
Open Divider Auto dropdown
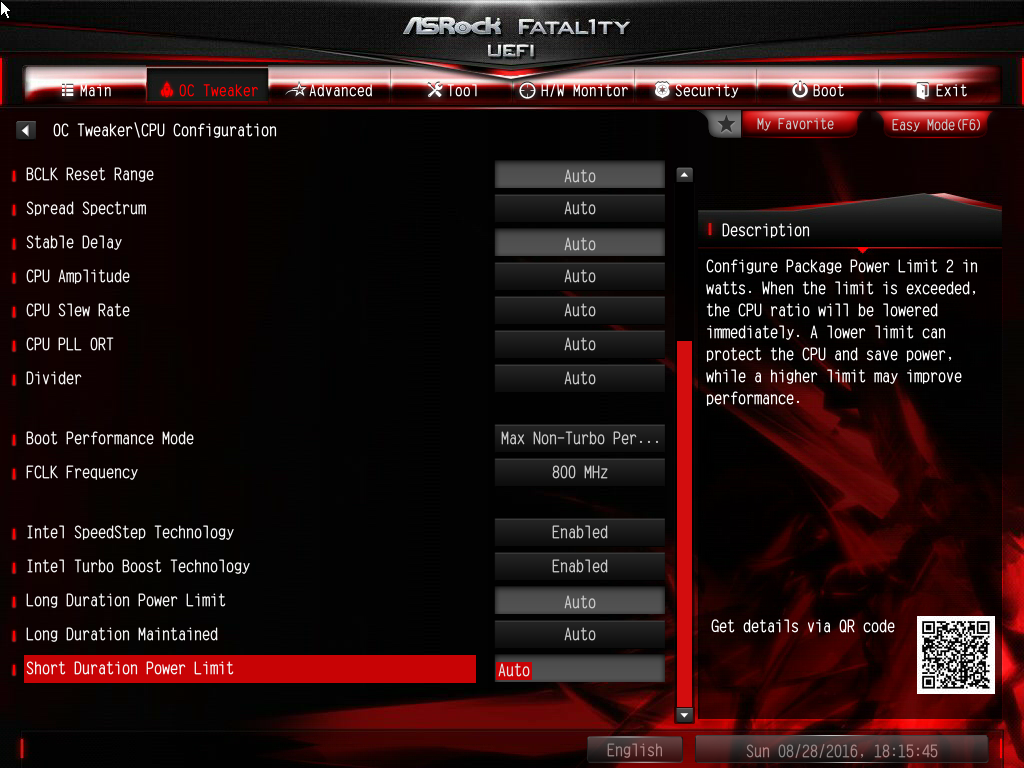pyautogui.click(x=579, y=379)
